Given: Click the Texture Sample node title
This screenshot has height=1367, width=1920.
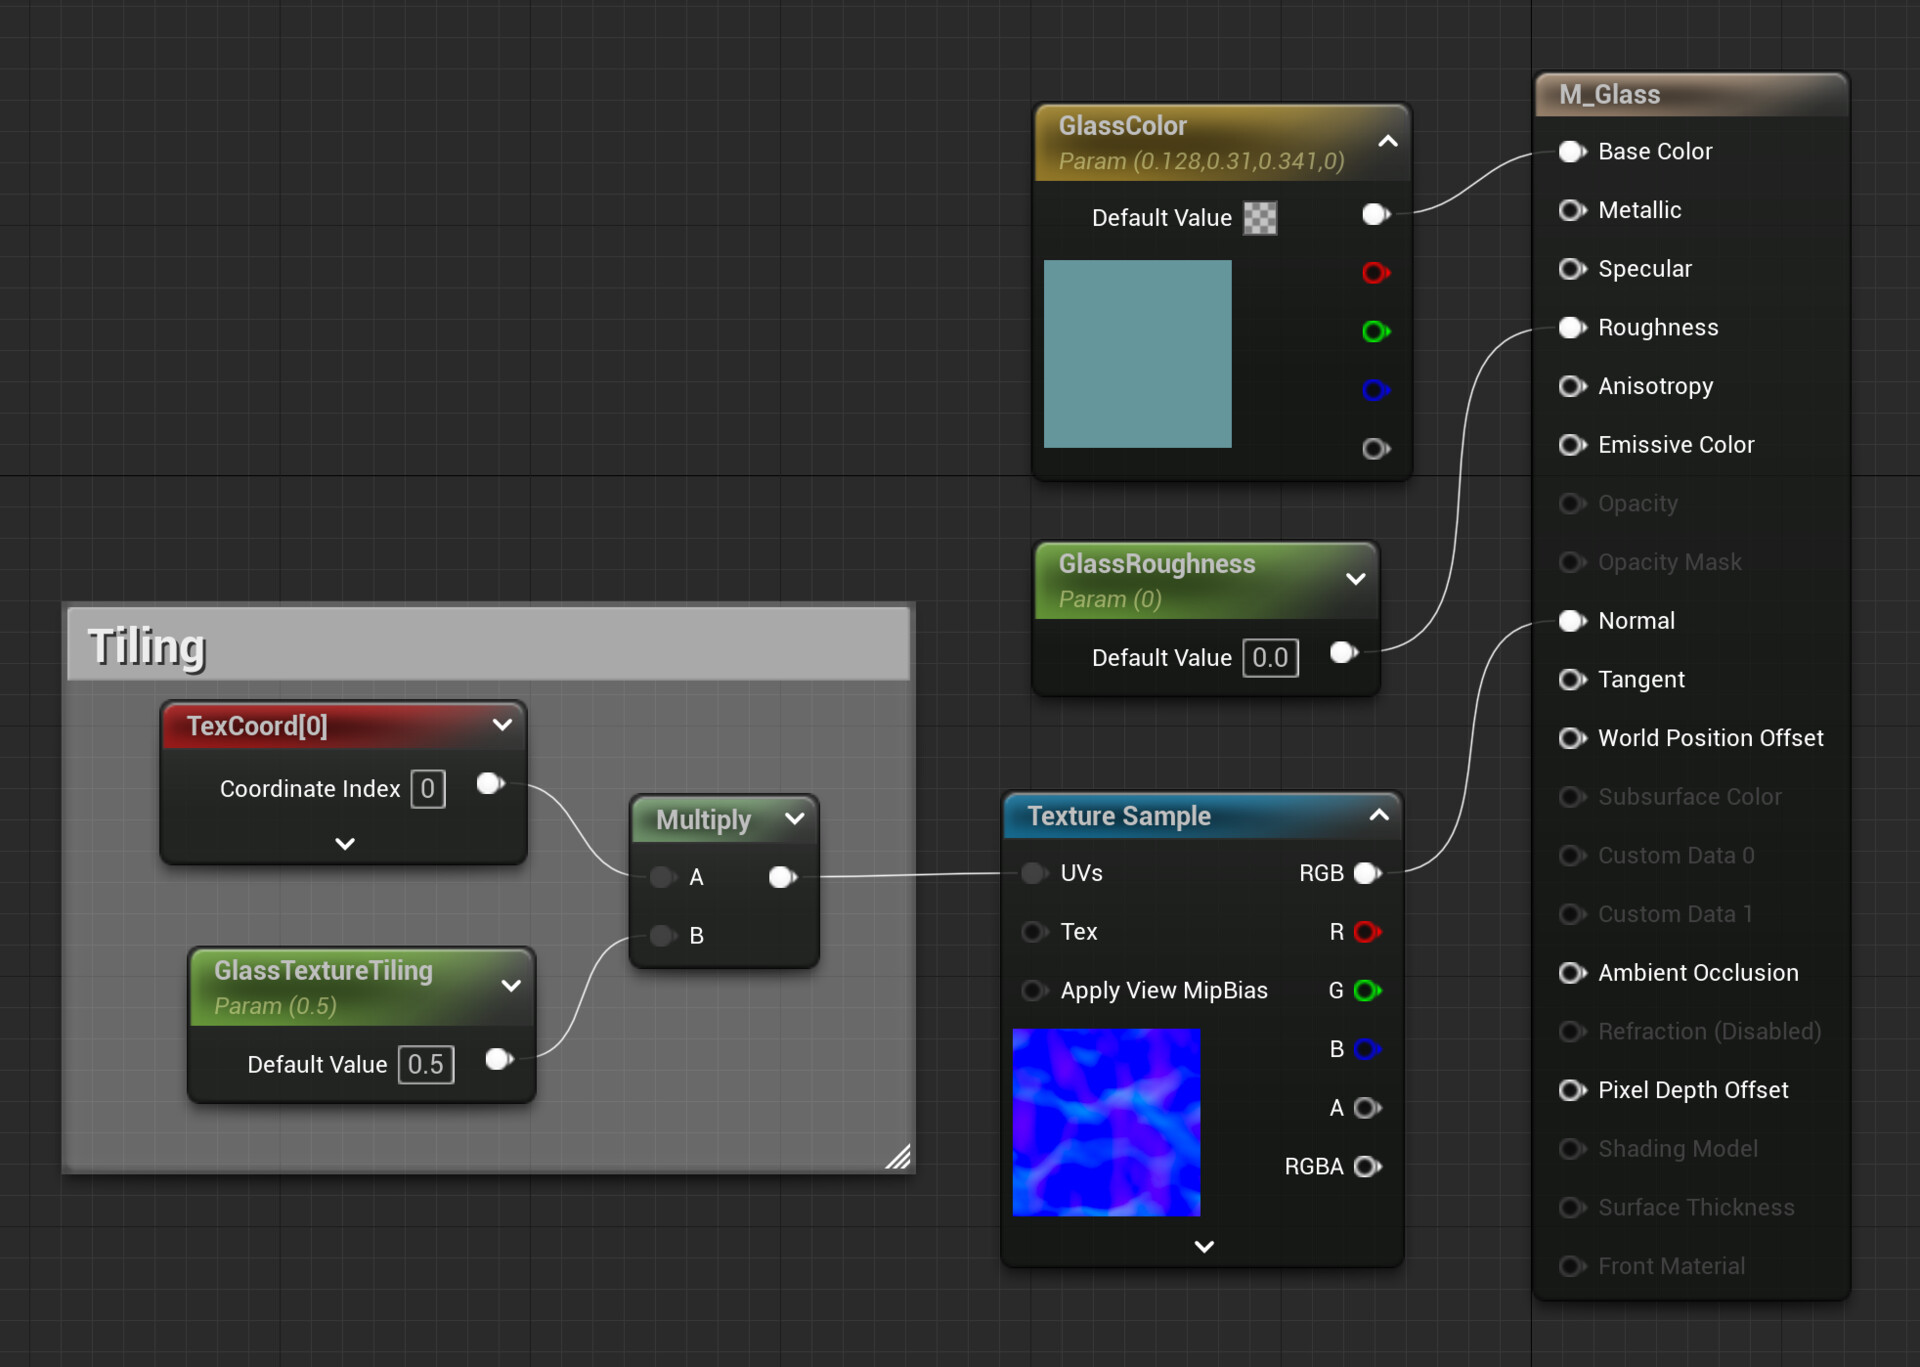Looking at the screenshot, I should [1118, 816].
